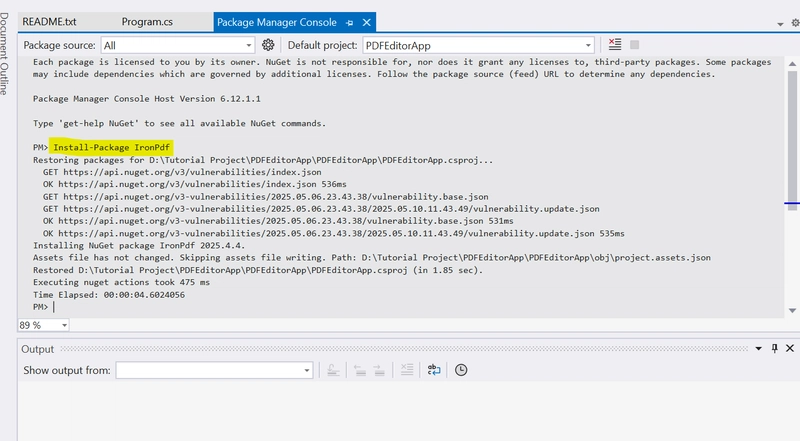Click the GET vulnerability.update.json line
This screenshot has width=800, height=441.
pos(321,209)
